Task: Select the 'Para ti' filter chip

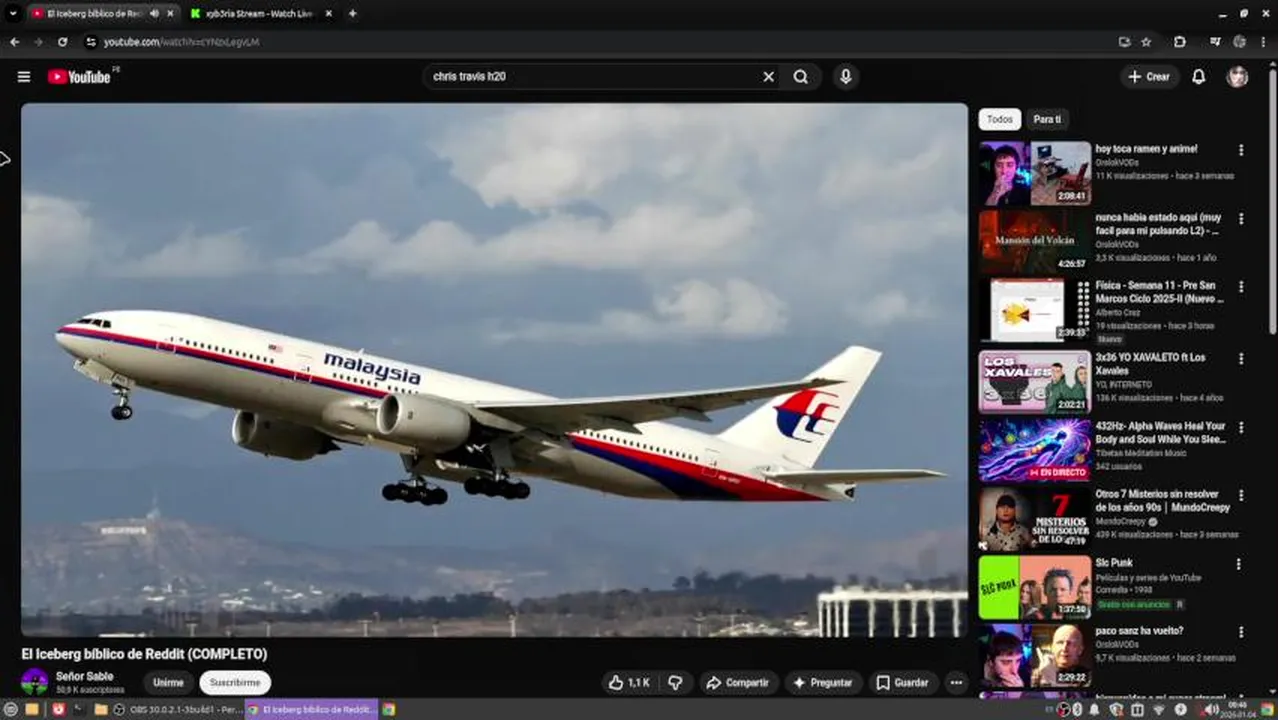Action: tap(1047, 119)
